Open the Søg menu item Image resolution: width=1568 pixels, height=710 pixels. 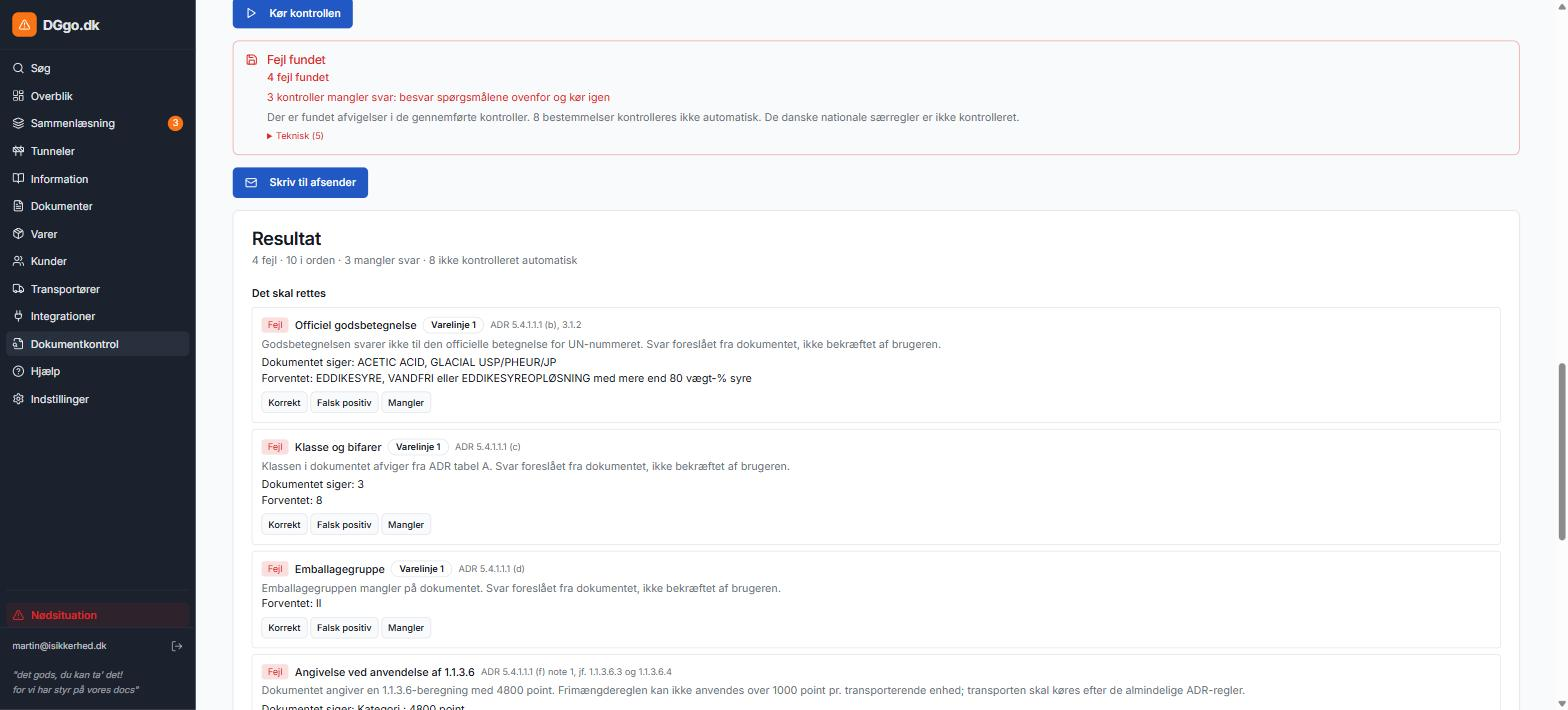98,68
